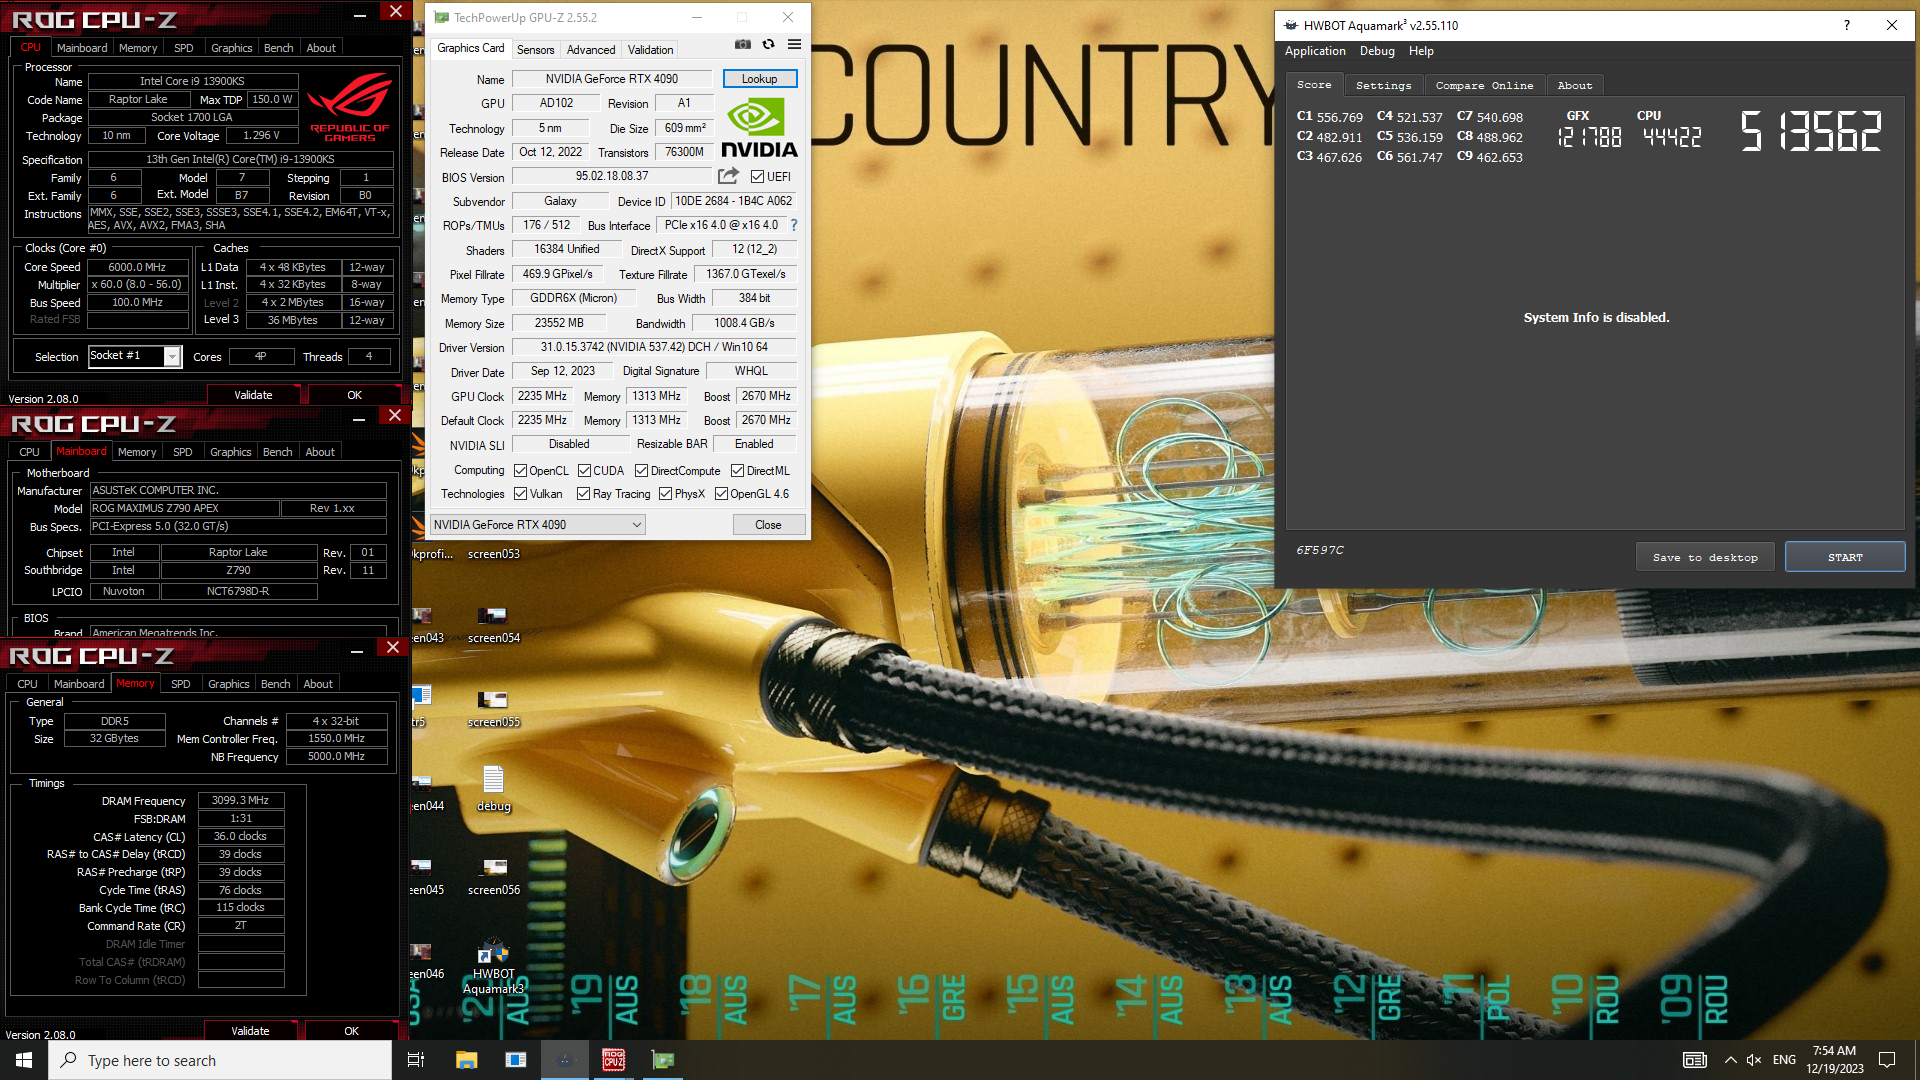This screenshot has width=1920, height=1080.
Task: Click the HWBOT Aquamark taskbar icon
Action: tap(564, 1060)
